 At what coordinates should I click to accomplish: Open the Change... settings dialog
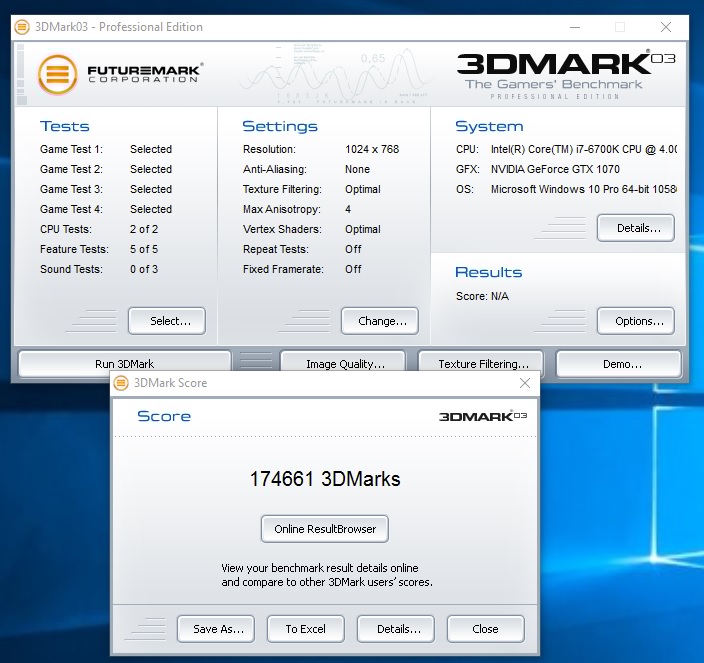point(380,321)
